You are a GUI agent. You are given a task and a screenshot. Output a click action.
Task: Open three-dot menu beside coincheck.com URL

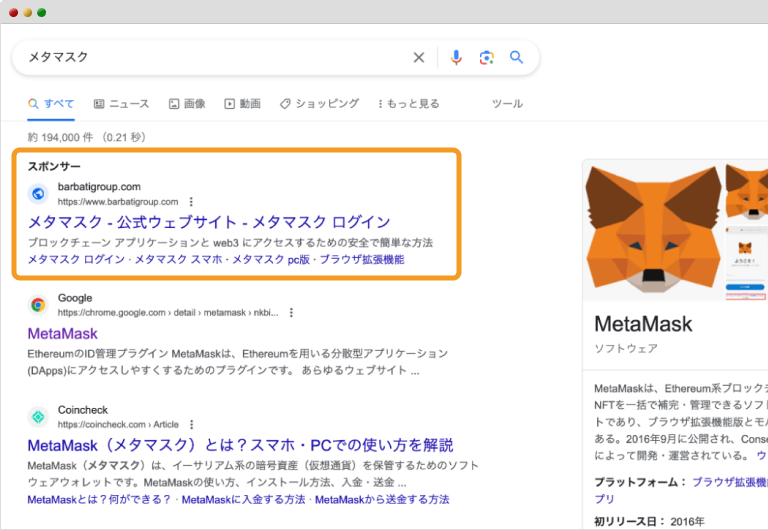tap(192, 424)
